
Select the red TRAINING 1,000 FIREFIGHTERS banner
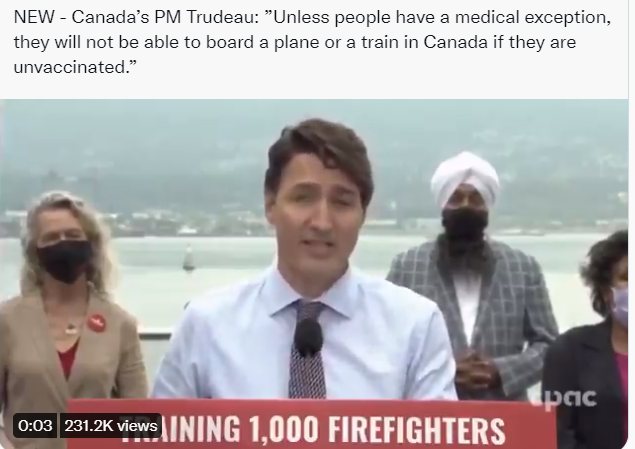[312, 424]
